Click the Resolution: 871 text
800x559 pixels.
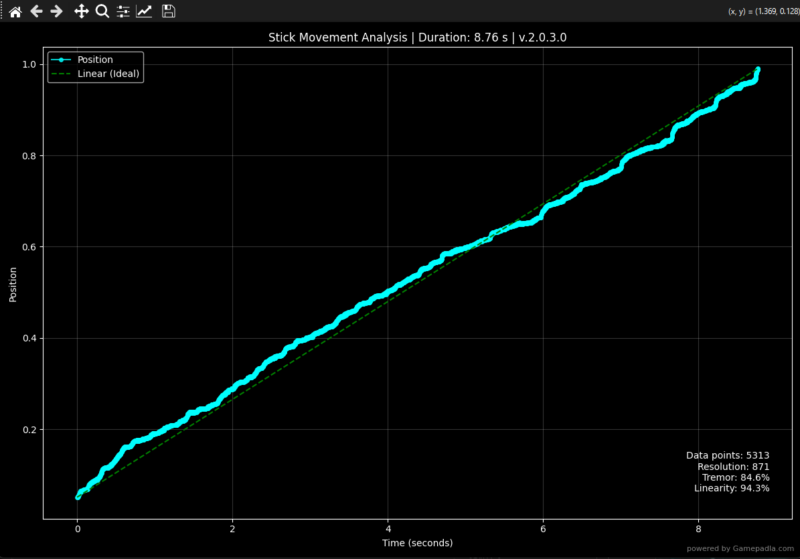pos(733,467)
